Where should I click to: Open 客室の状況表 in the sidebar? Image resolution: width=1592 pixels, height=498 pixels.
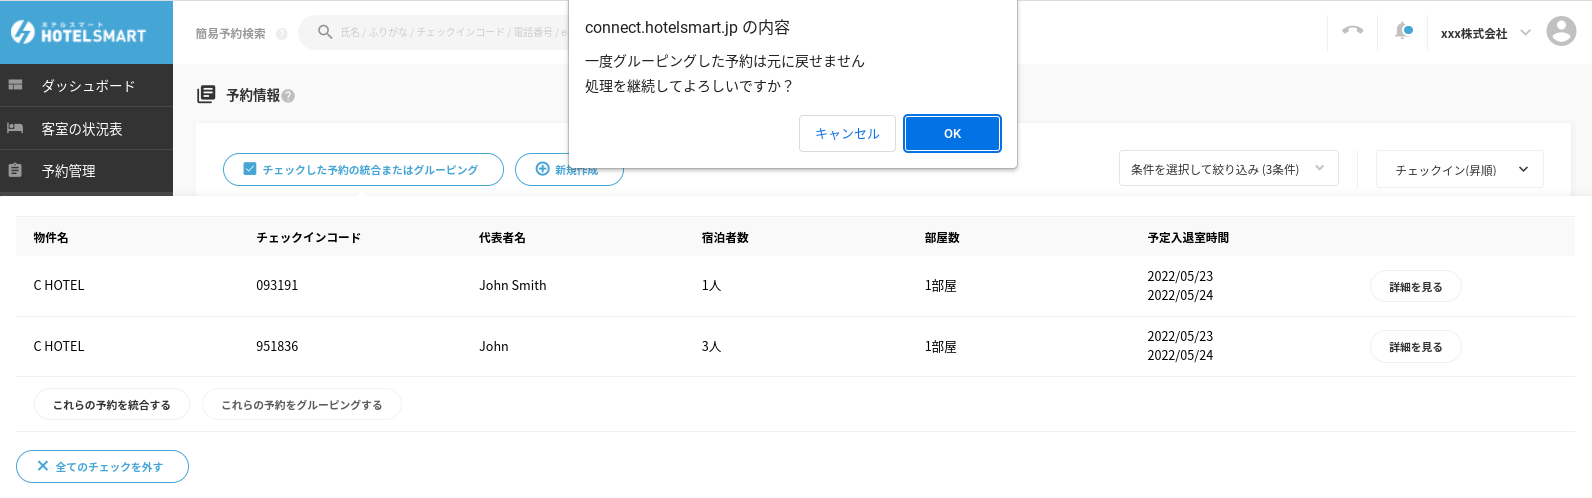click(82, 129)
